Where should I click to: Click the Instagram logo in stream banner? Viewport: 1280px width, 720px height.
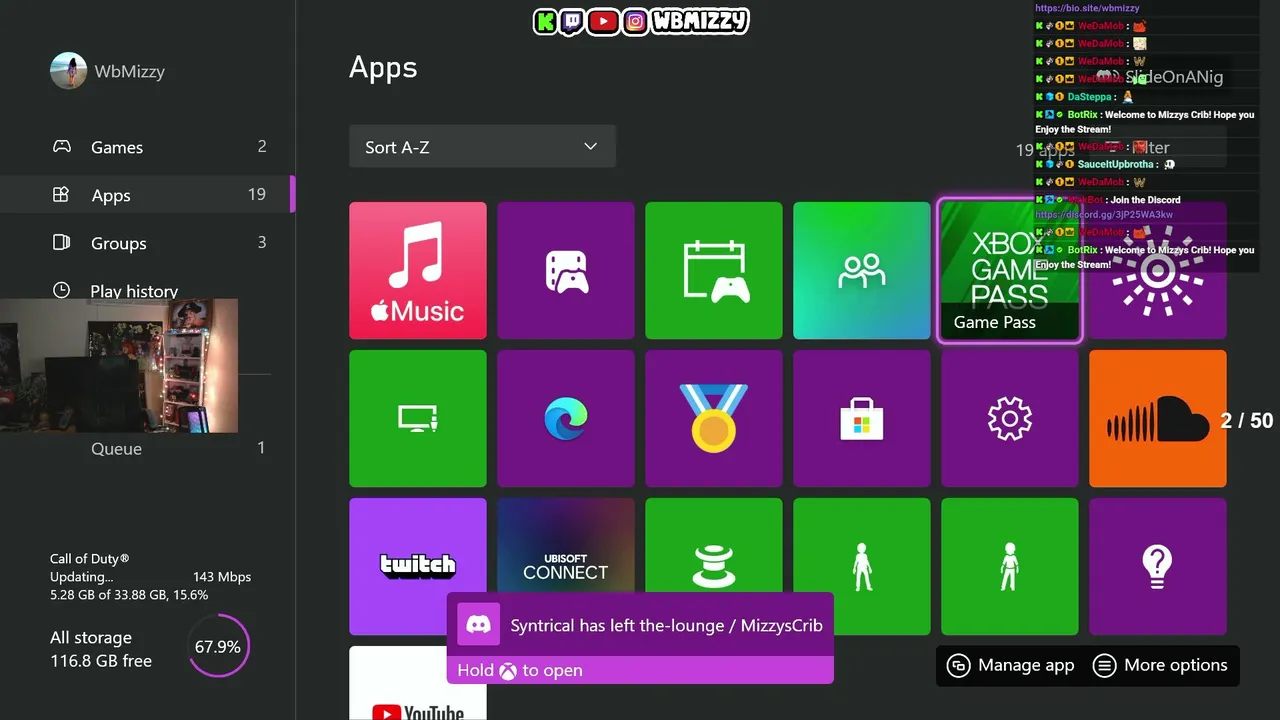tap(635, 21)
